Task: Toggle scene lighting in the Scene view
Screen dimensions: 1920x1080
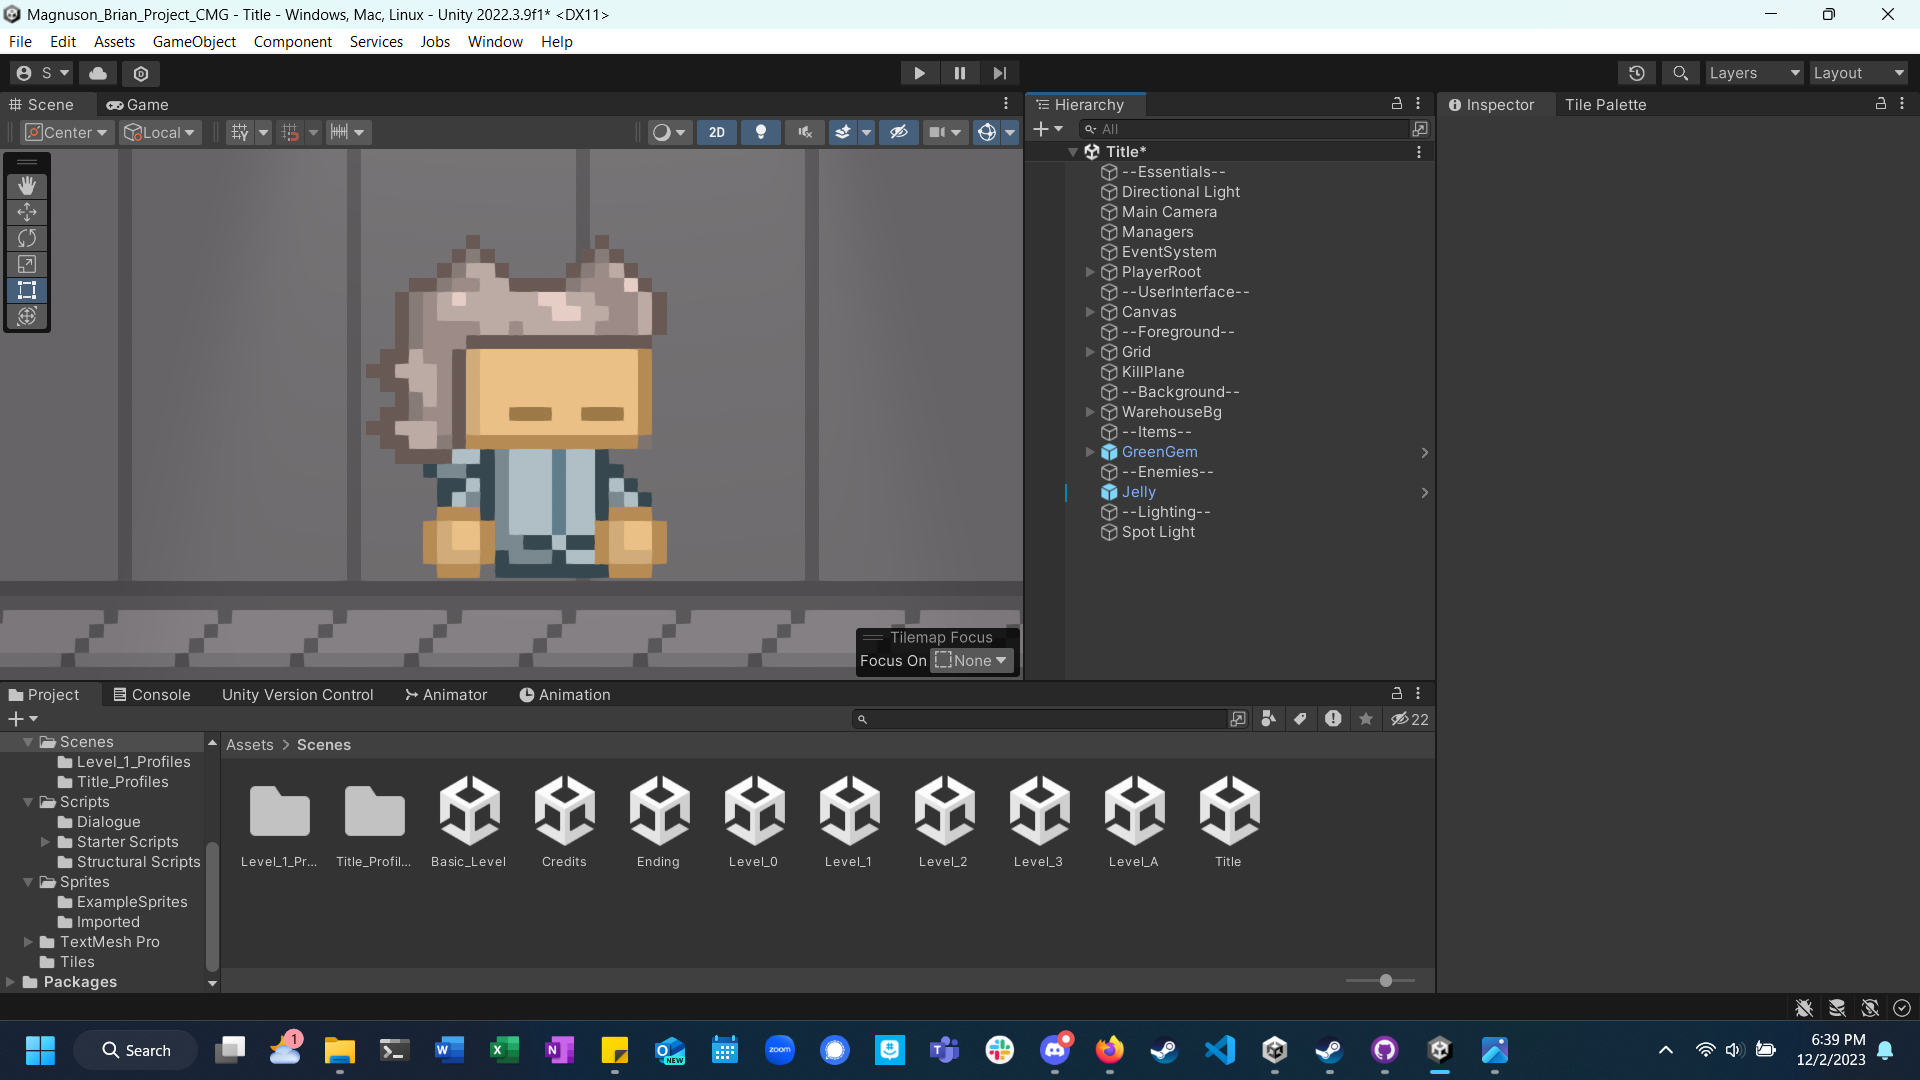Action: pos(760,132)
